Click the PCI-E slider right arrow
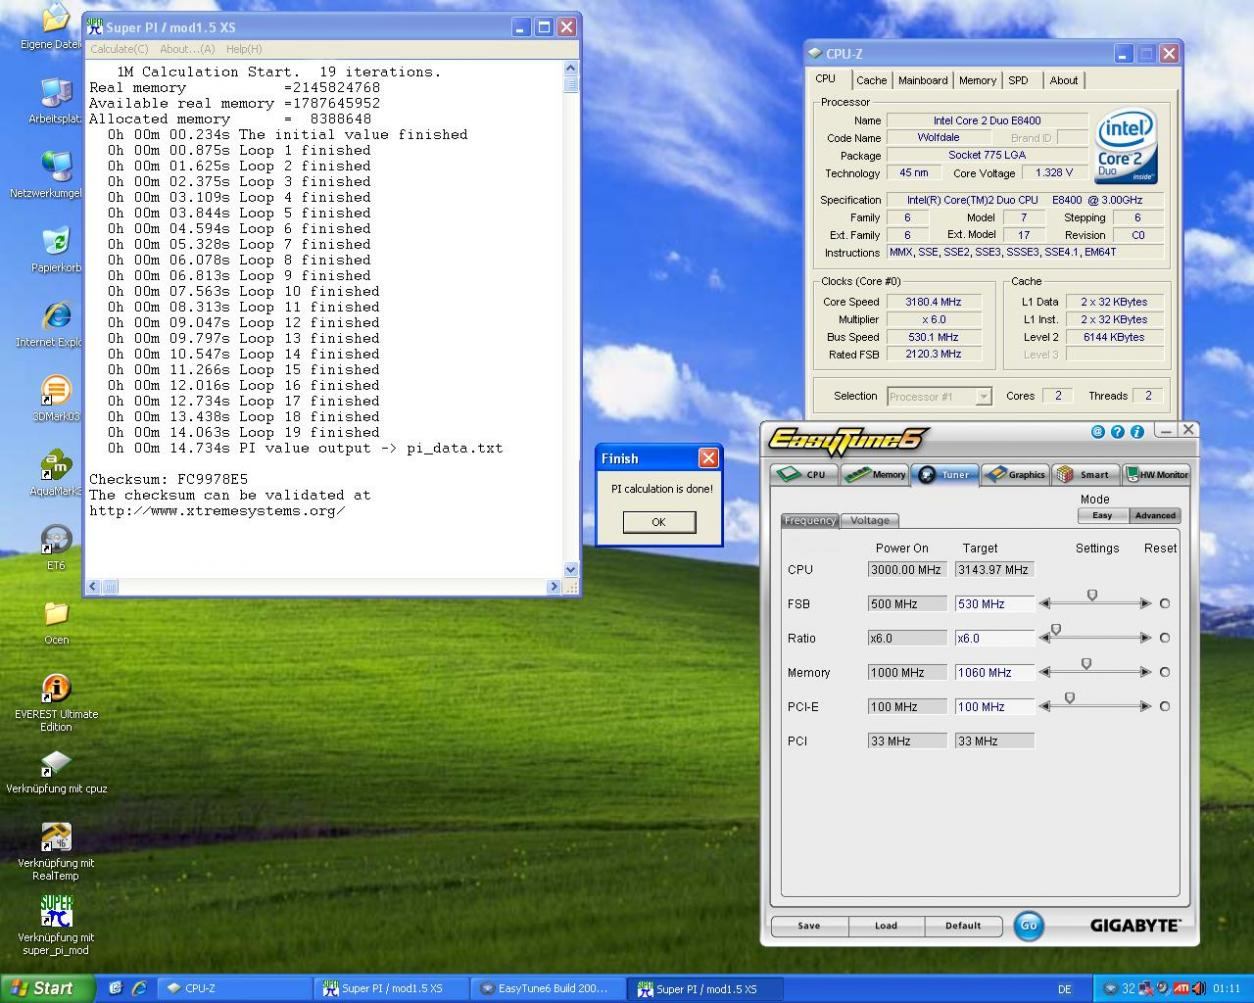Viewport: 1254px width, 1003px height. (x=1145, y=706)
